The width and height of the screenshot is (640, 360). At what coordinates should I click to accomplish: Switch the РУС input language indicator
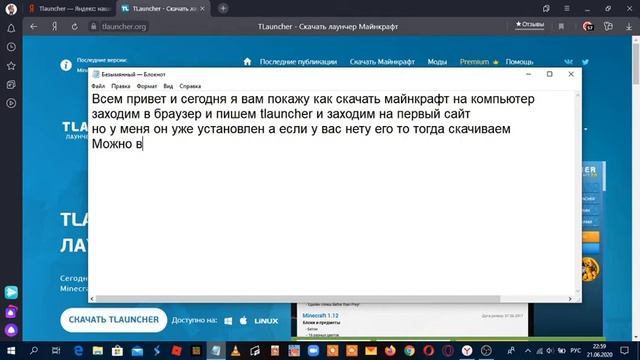[x=576, y=351]
